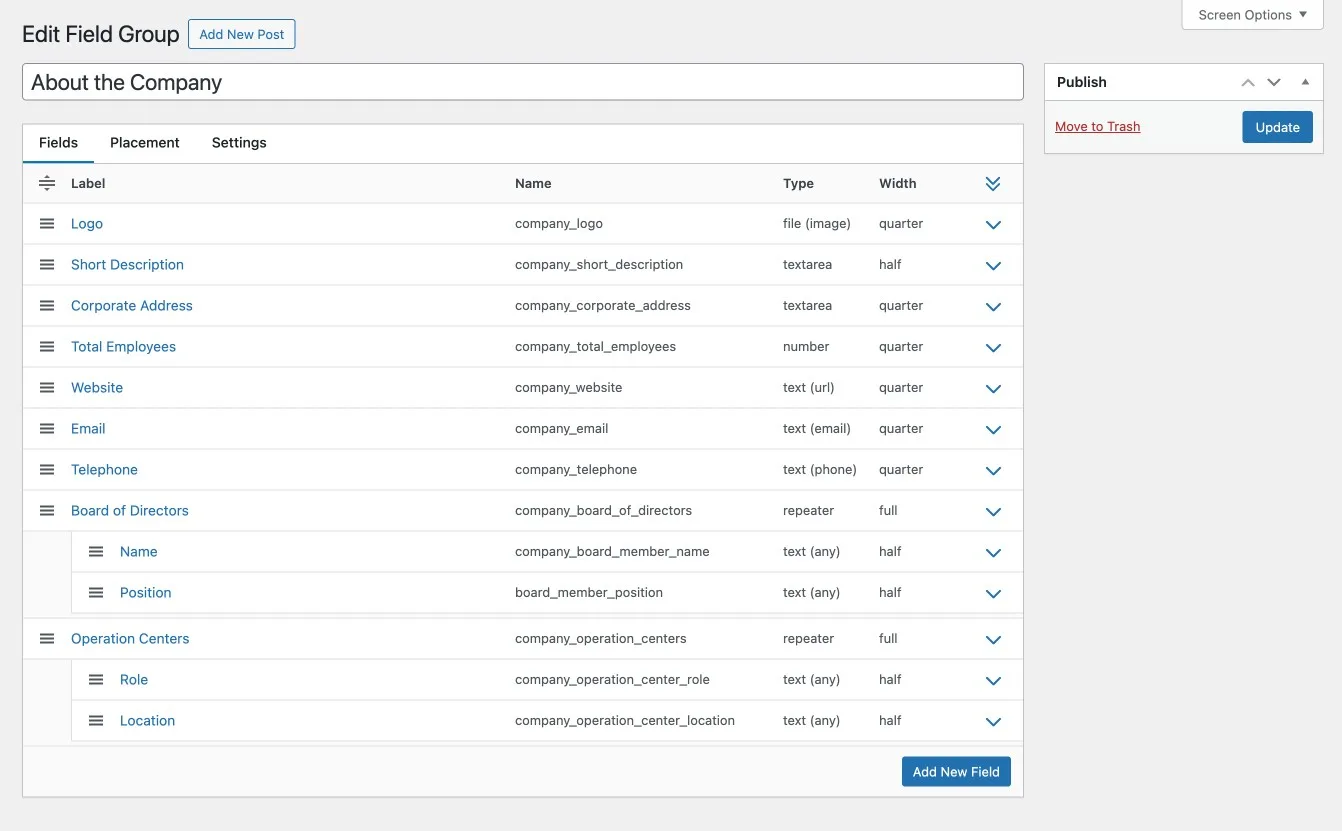Switch to the Settings tab
1342x831 pixels.
[x=239, y=143]
